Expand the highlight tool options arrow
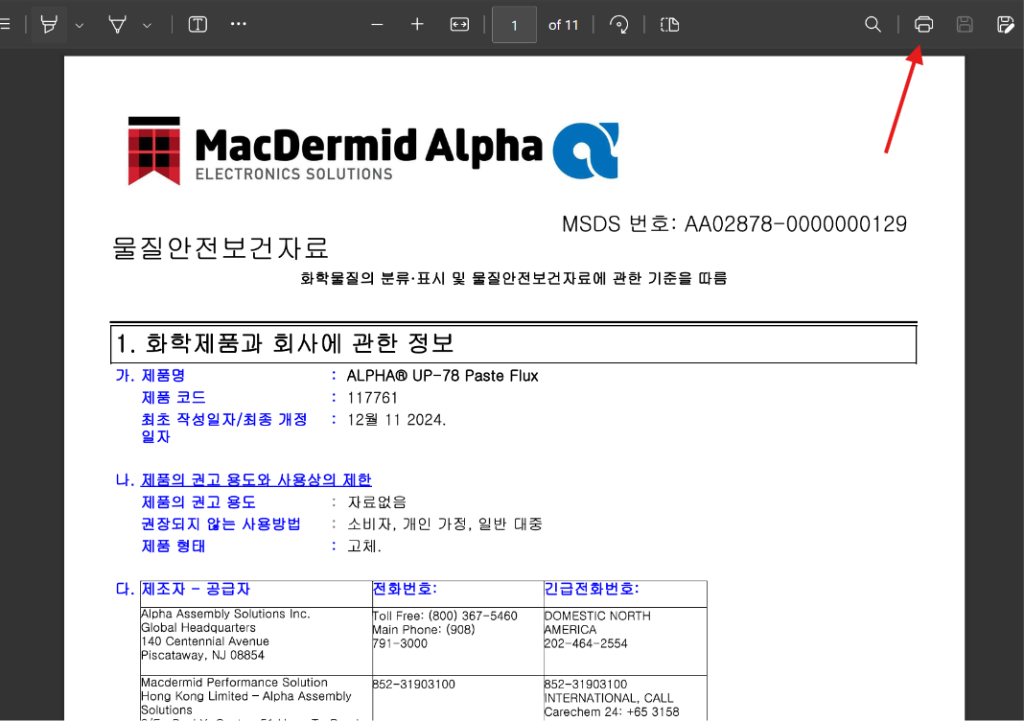The height and width of the screenshot is (721, 1024). coord(79,25)
